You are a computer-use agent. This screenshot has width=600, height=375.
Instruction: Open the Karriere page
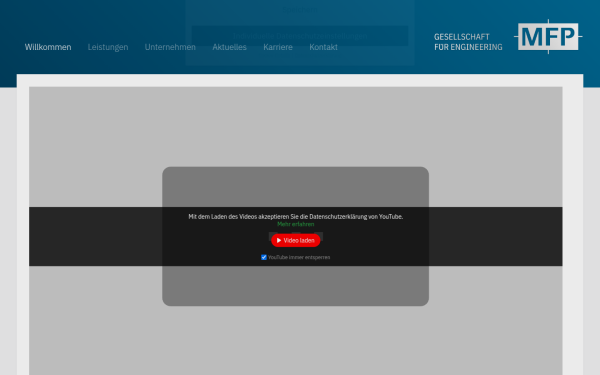278,47
